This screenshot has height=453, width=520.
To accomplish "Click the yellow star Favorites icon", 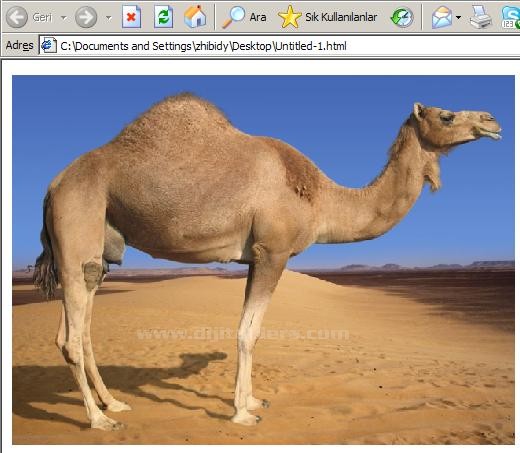I will pyautogui.click(x=289, y=17).
